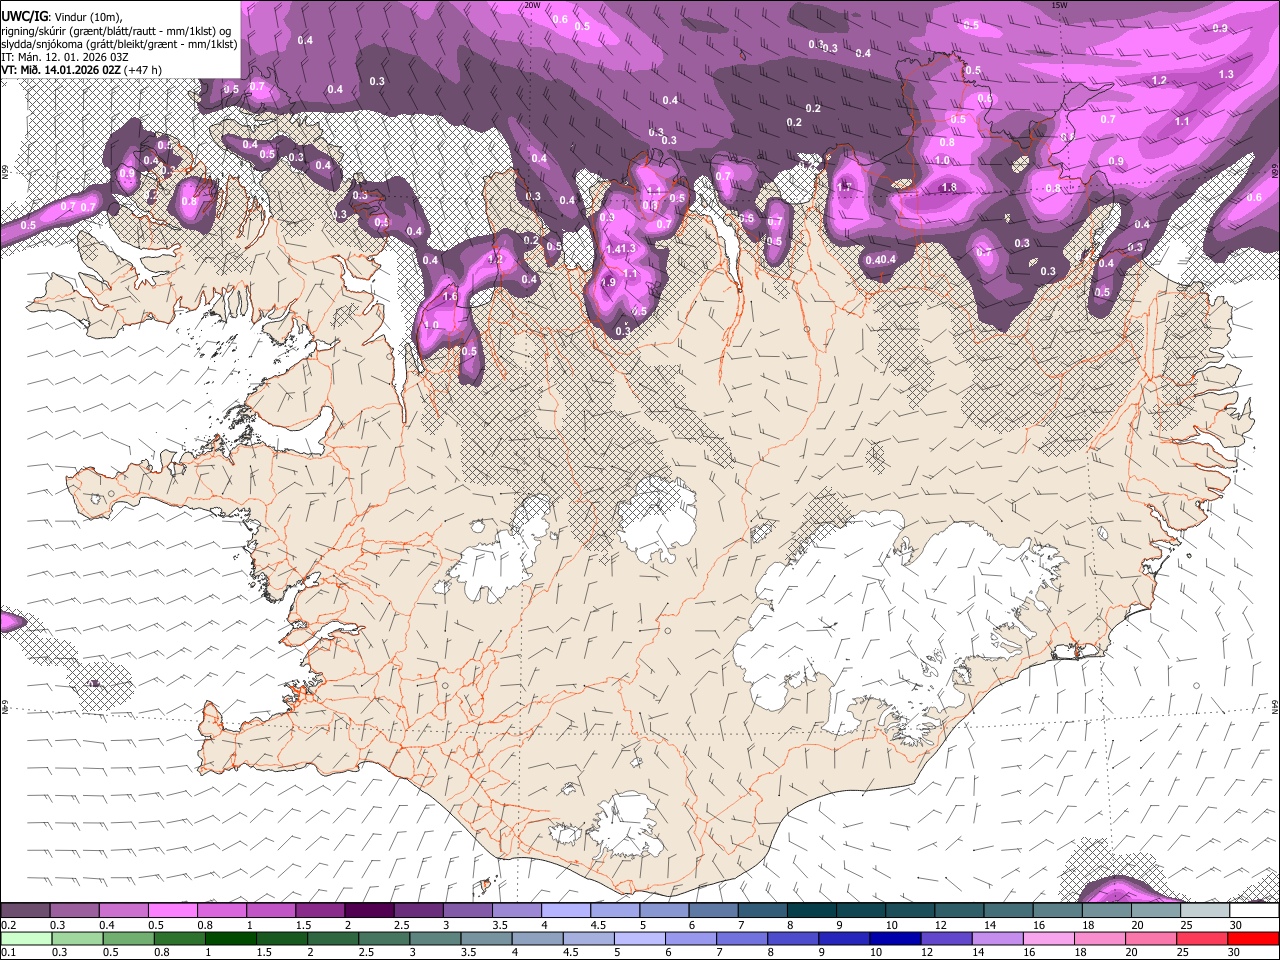Click the '0.2' label in the purple snow legend
Viewport: 1280px width, 960px height.
(10, 925)
